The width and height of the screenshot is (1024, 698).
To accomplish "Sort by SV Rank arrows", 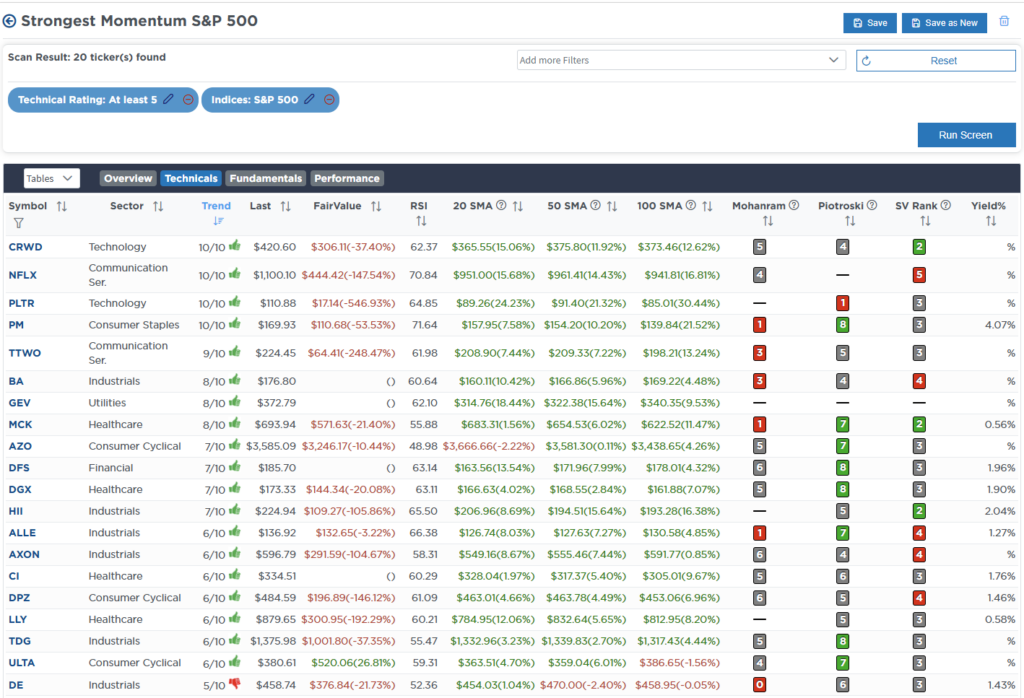I will click(x=925, y=221).
